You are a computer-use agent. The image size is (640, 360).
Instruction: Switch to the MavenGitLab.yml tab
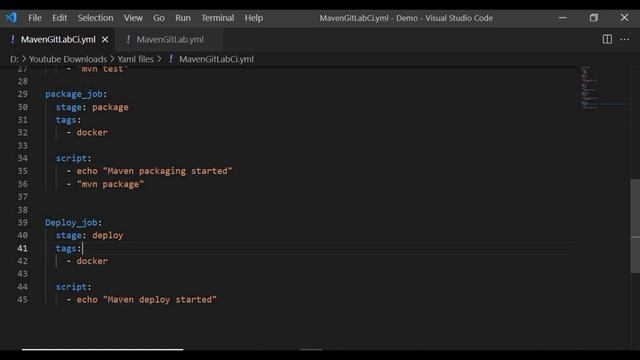[170, 40]
